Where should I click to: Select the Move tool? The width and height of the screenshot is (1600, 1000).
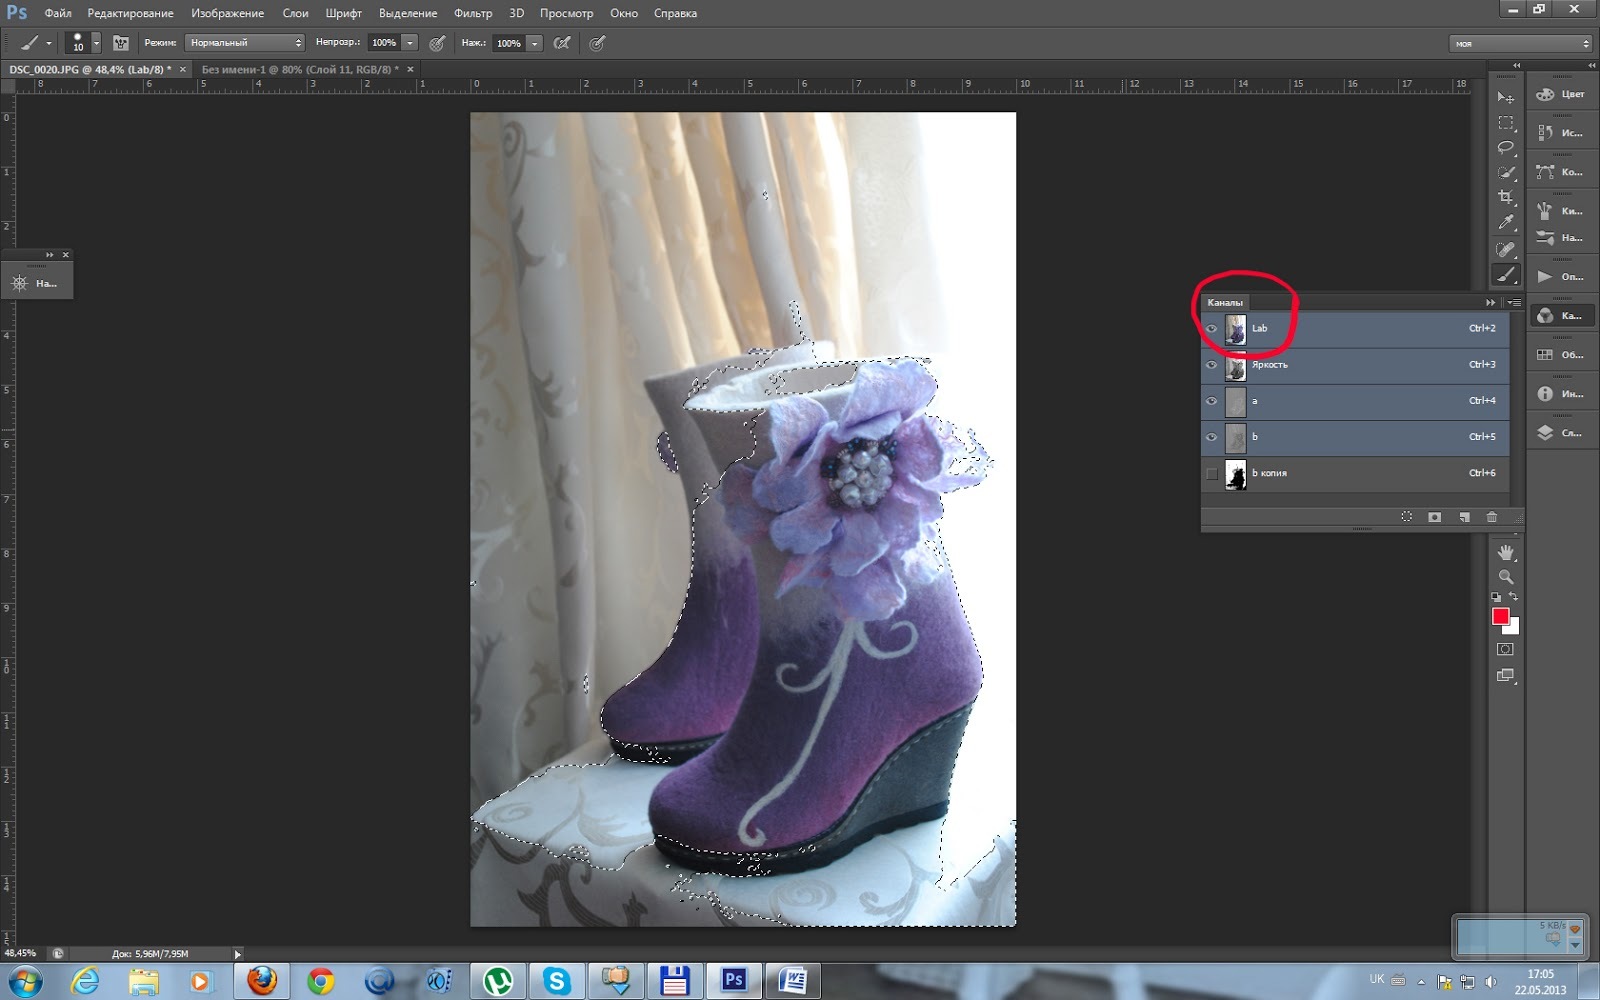coord(1505,97)
